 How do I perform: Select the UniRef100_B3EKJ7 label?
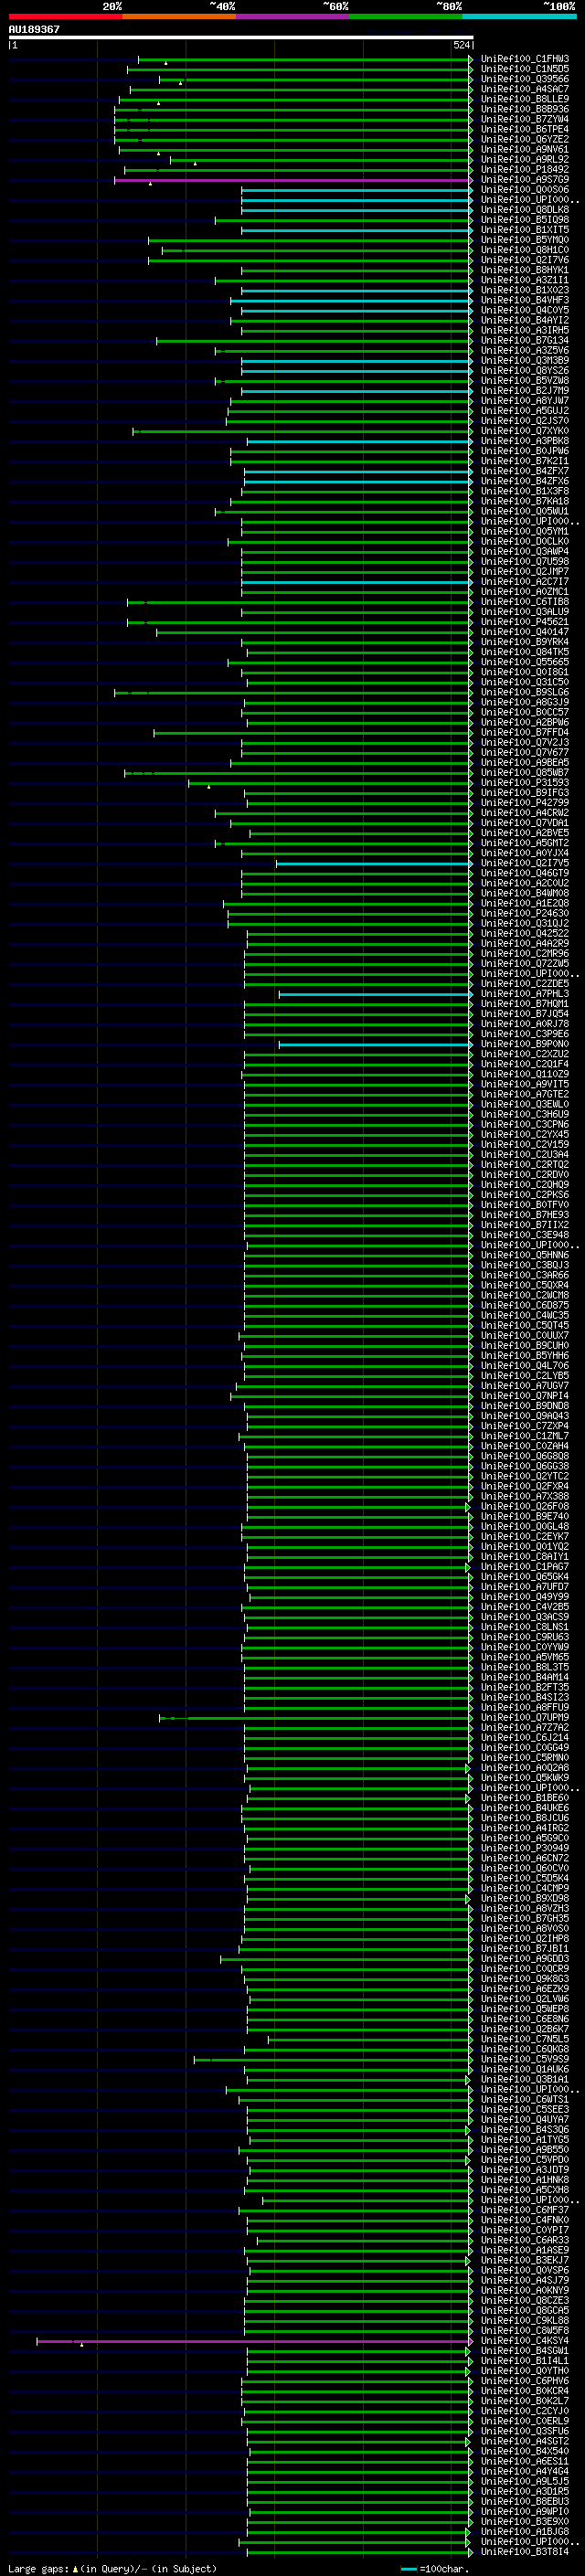[x=525, y=2260]
